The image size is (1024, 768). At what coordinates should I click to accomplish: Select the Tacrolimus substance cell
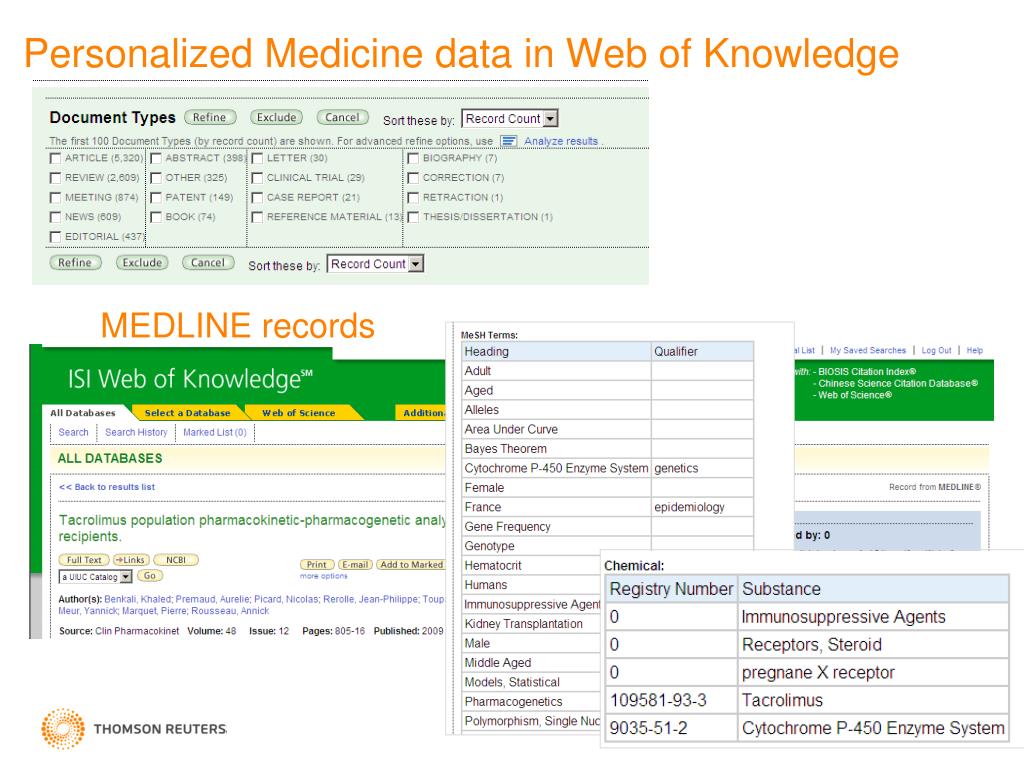pos(874,701)
